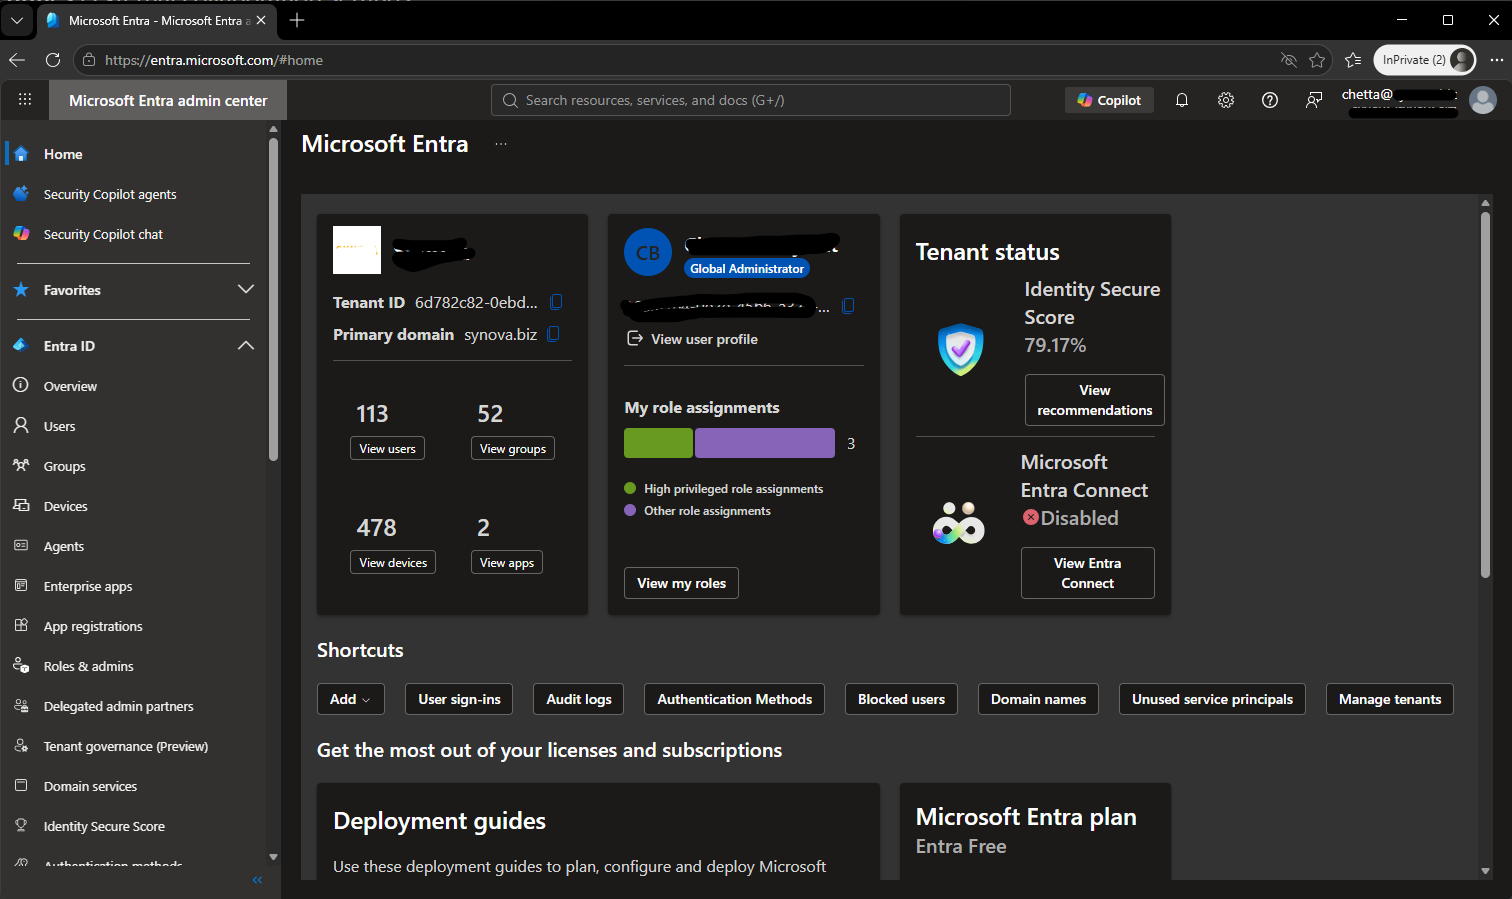Image resolution: width=1512 pixels, height=899 pixels.
Task: Open the Audit logs shortcut
Action: point(579,699)
